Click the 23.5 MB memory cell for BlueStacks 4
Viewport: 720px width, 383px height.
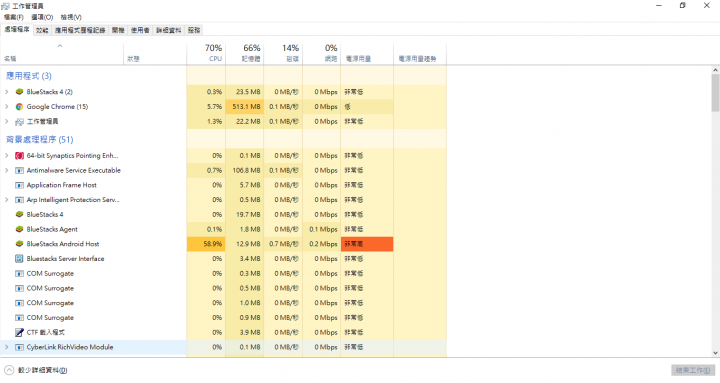(245, 92)
